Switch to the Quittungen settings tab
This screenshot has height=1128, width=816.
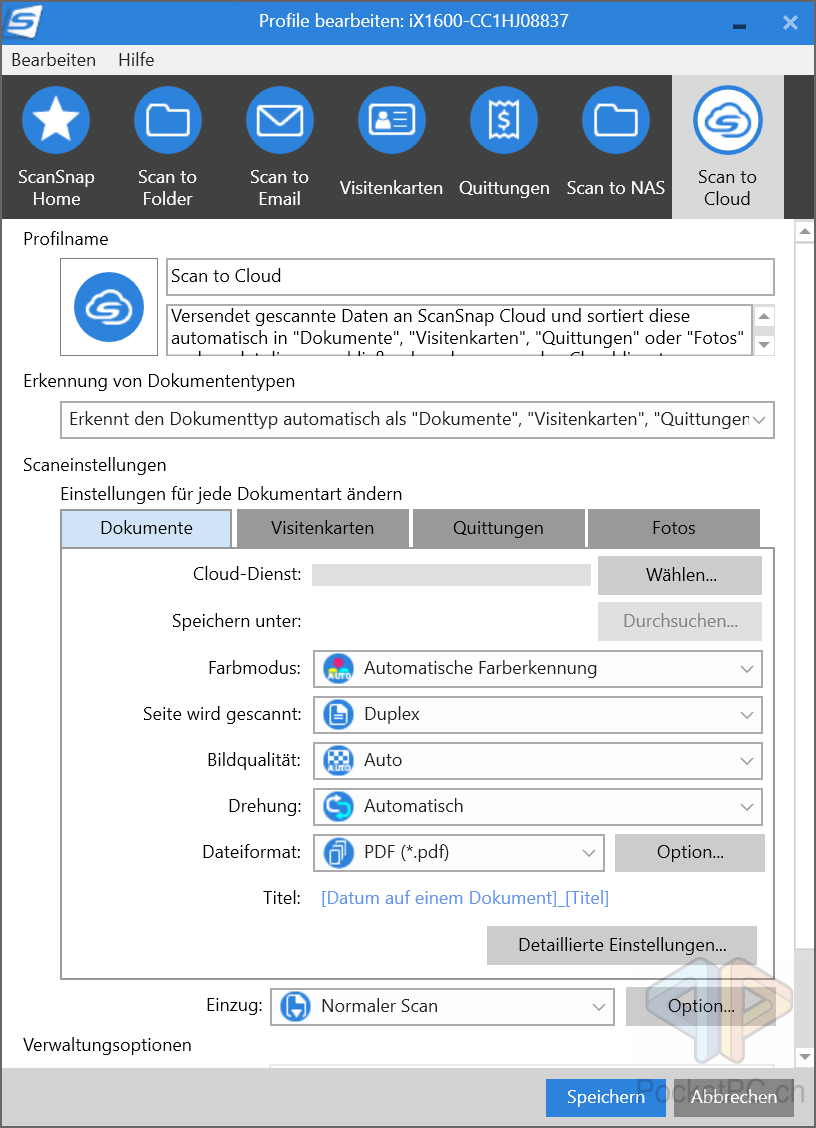(498, 528)
